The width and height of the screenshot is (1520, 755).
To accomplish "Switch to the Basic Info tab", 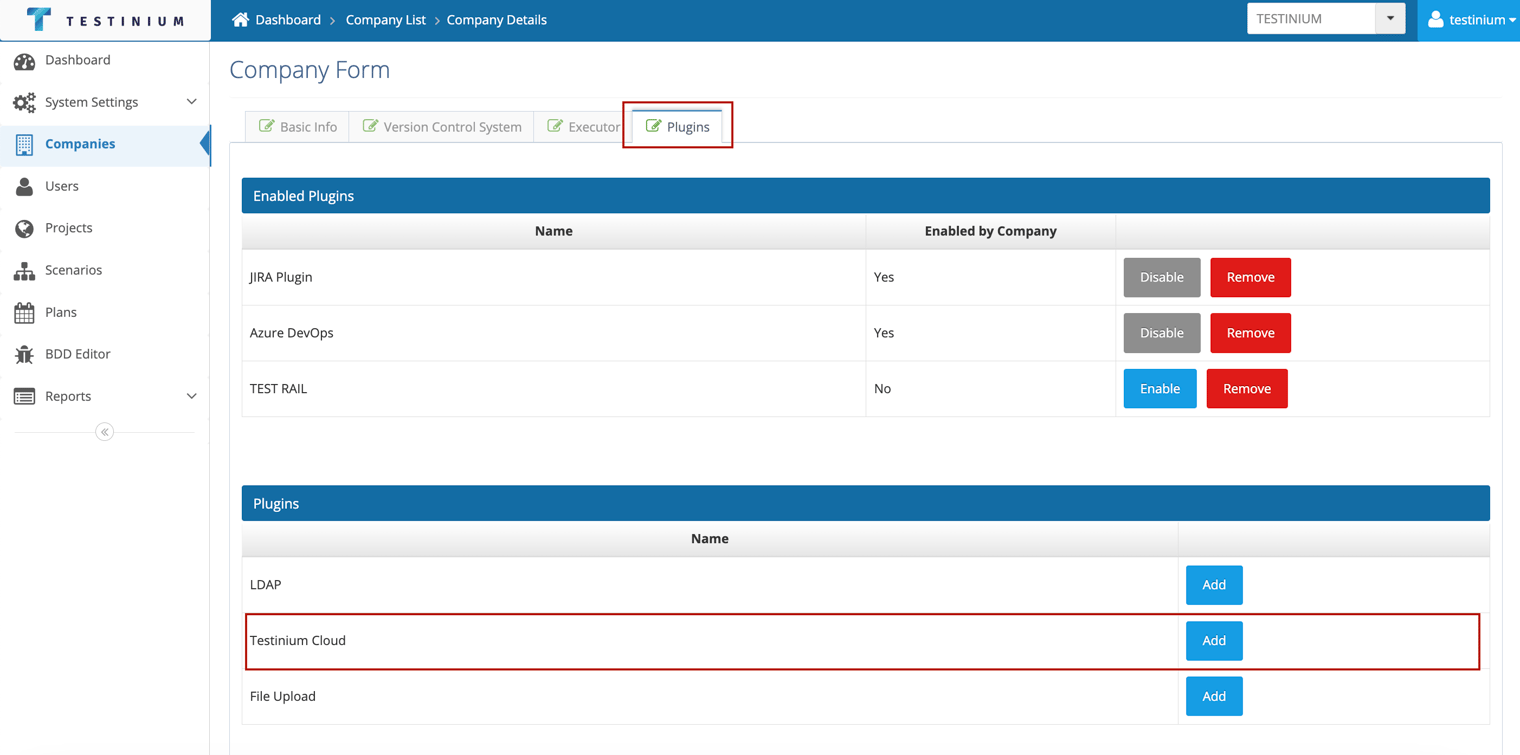I will (x=298, y=127).
